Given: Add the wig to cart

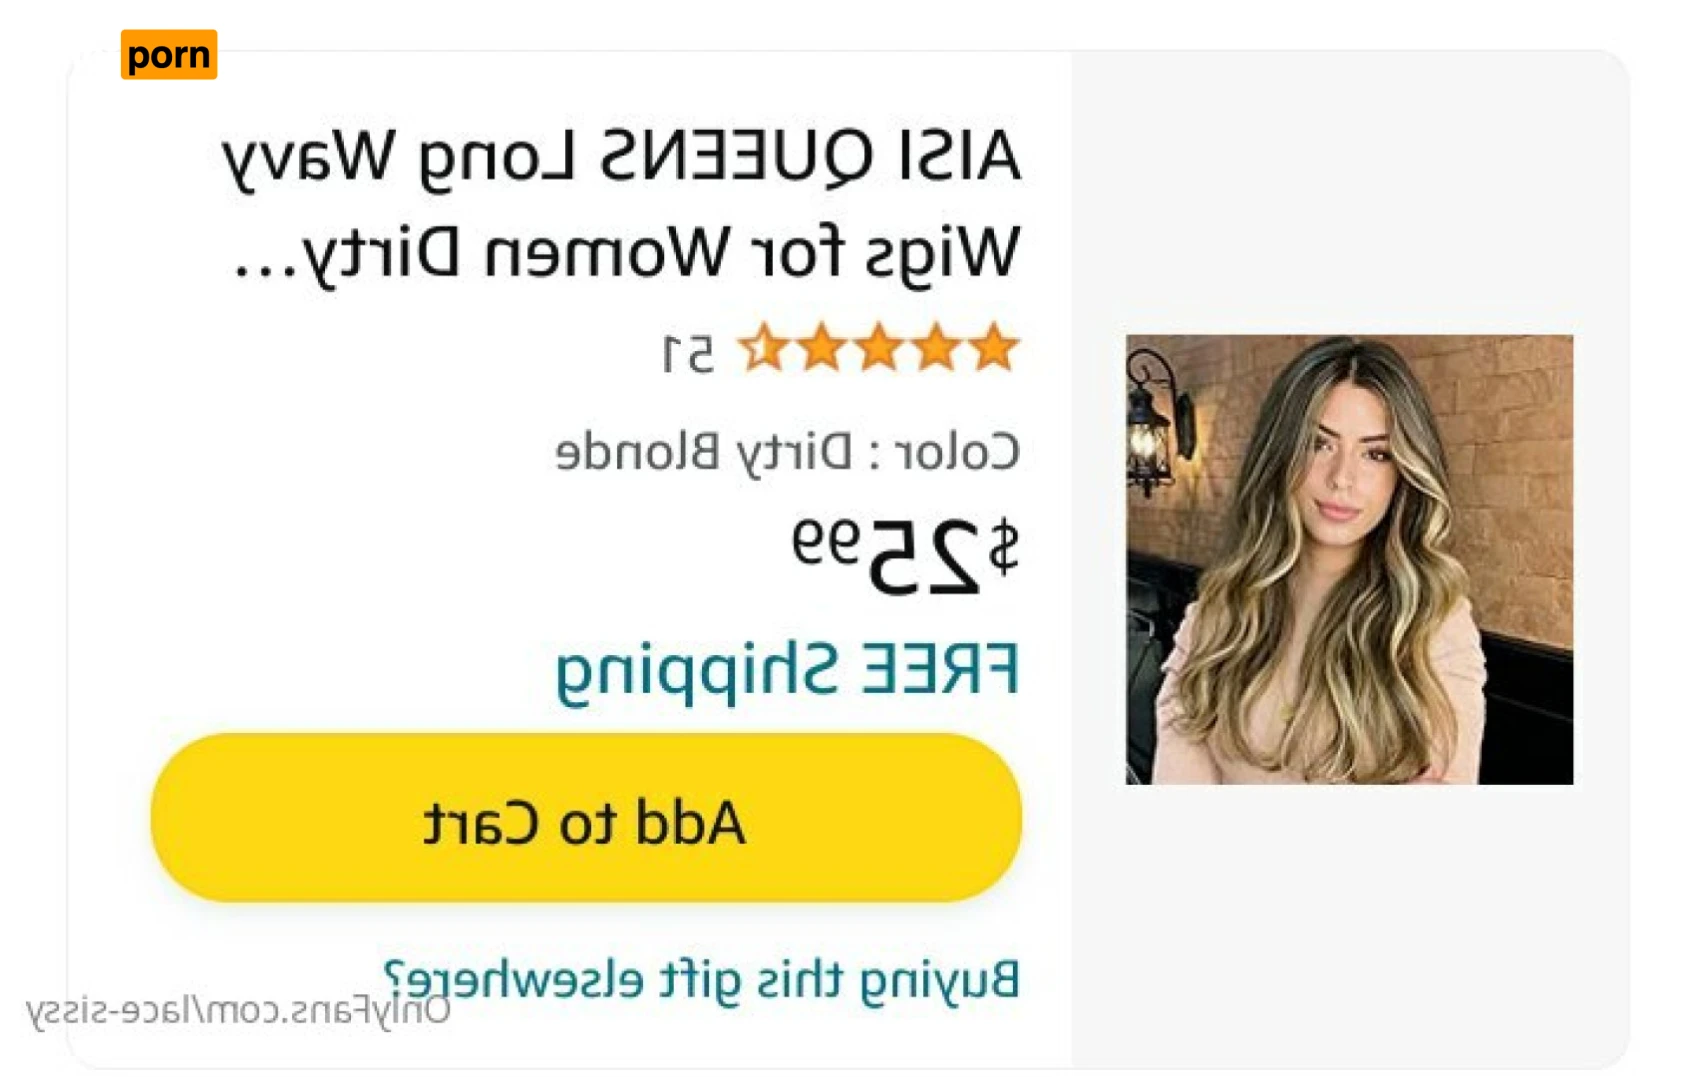Looking at the screenshot, I should coord(586,818).
